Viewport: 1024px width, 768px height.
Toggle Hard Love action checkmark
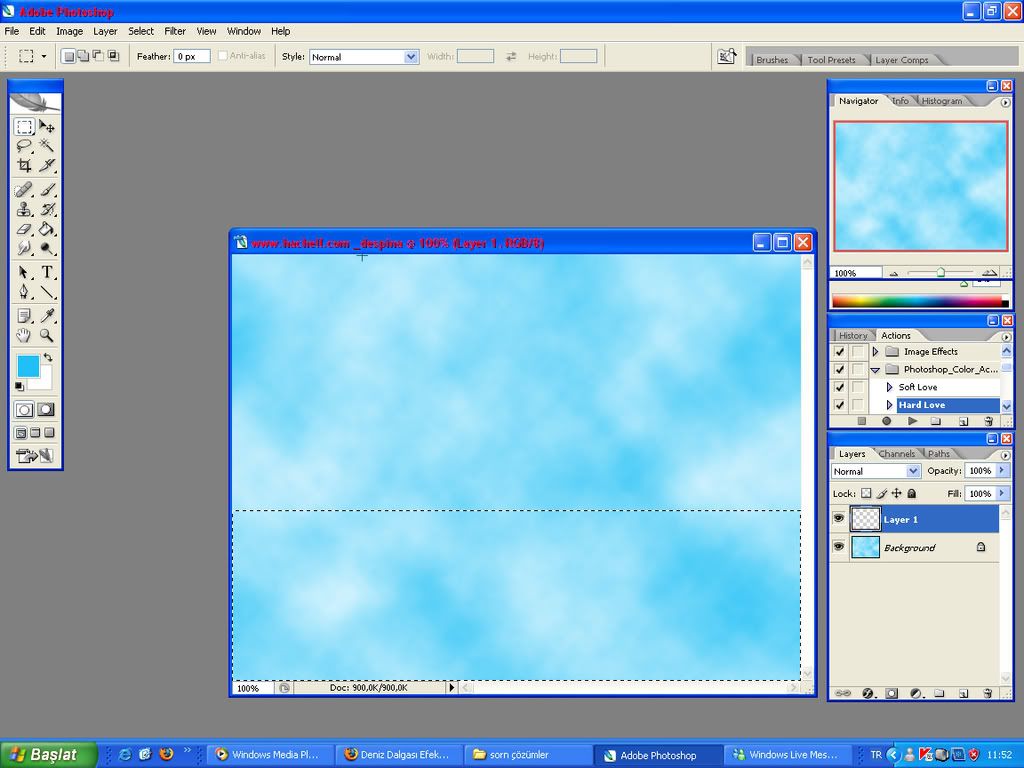(840, 405)
